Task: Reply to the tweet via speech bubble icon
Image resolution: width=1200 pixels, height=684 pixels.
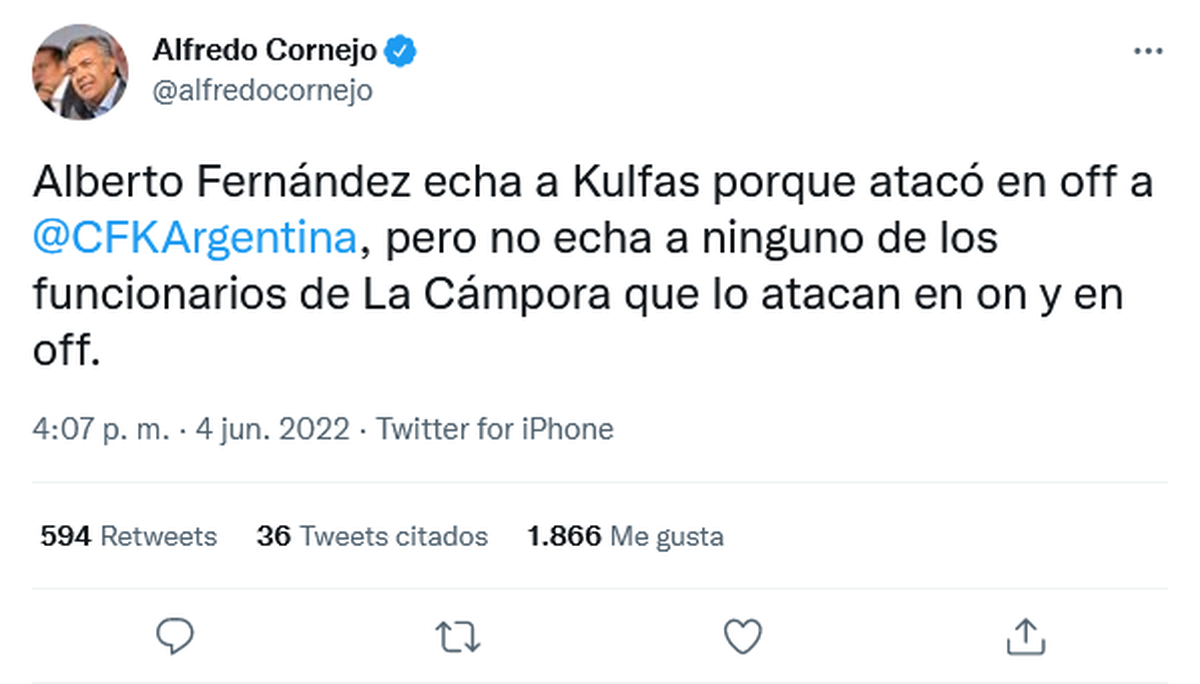Action: click(x=175, y=635)
